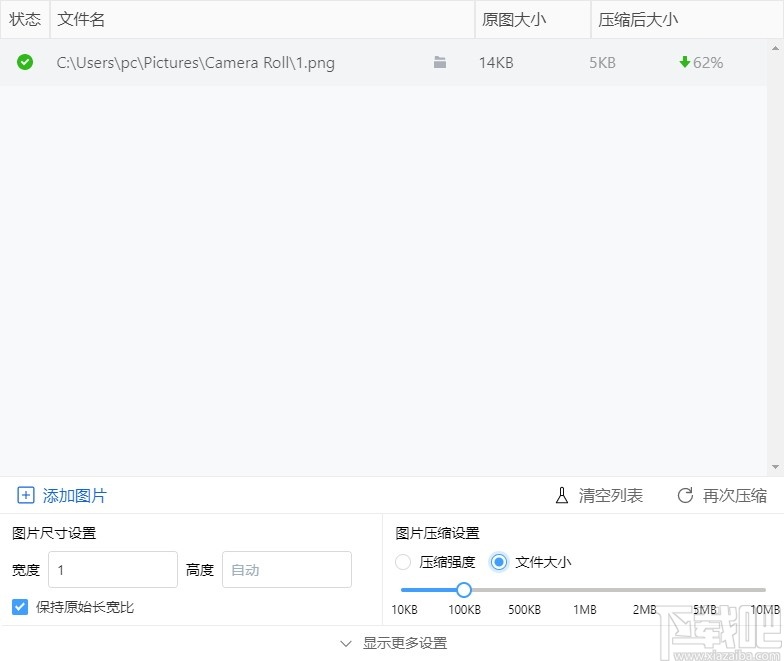Click the 62% reduction value
The height and width of the screenshot is (661, 784).
click(708, 62)
